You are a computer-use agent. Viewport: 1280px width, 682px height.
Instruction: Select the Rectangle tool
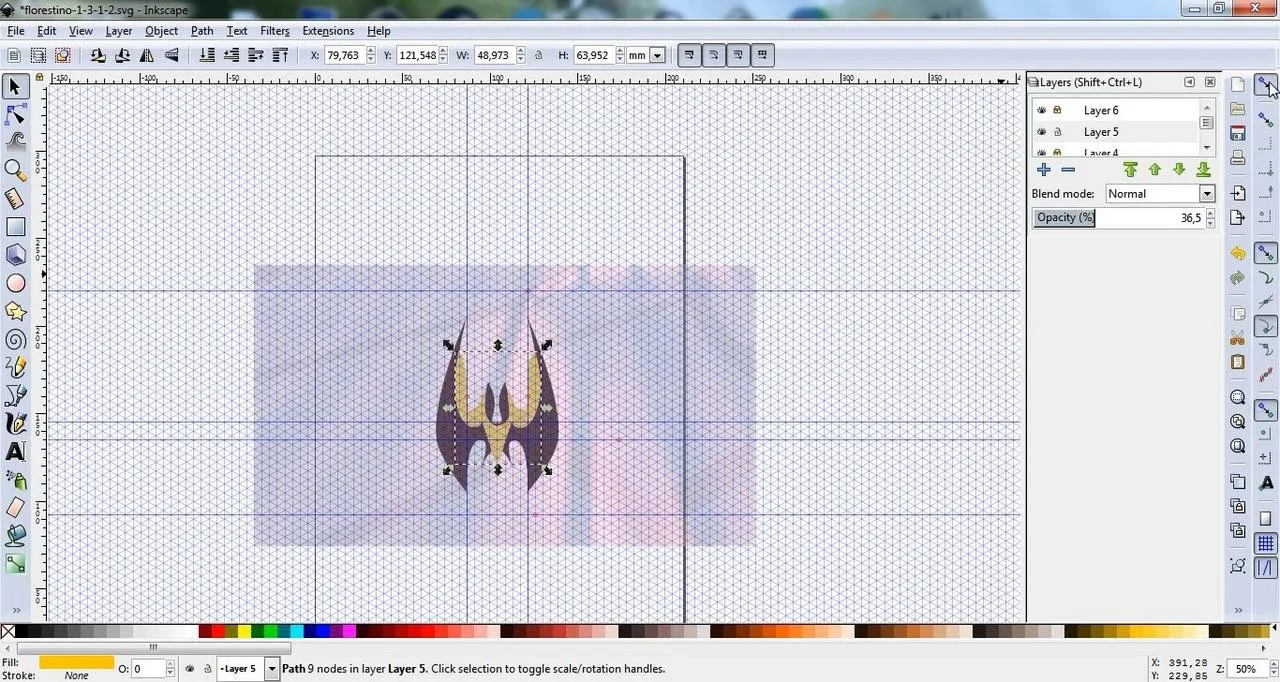pyautogui.click(x=15, y=227)
